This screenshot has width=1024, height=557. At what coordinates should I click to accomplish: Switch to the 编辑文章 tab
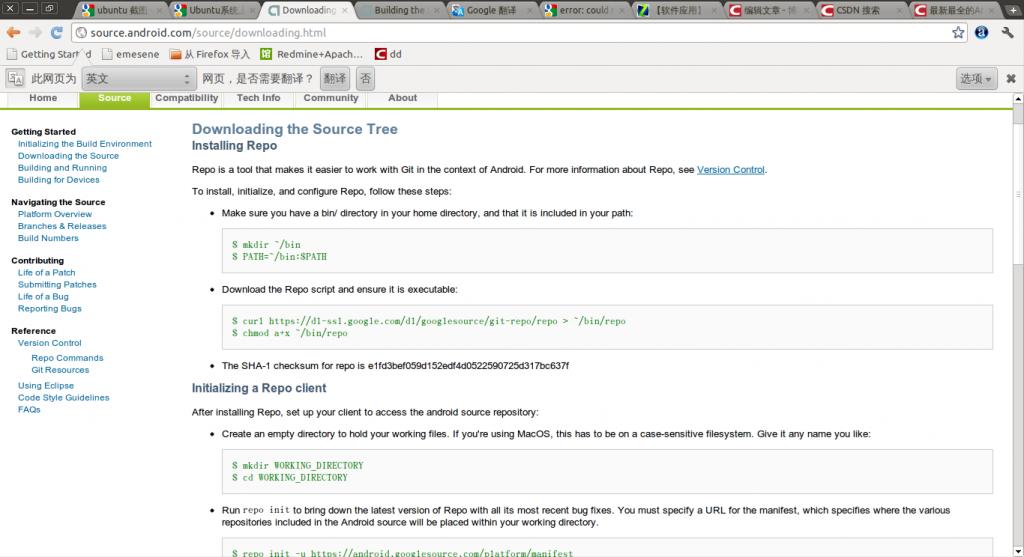[x=769, y=10]
